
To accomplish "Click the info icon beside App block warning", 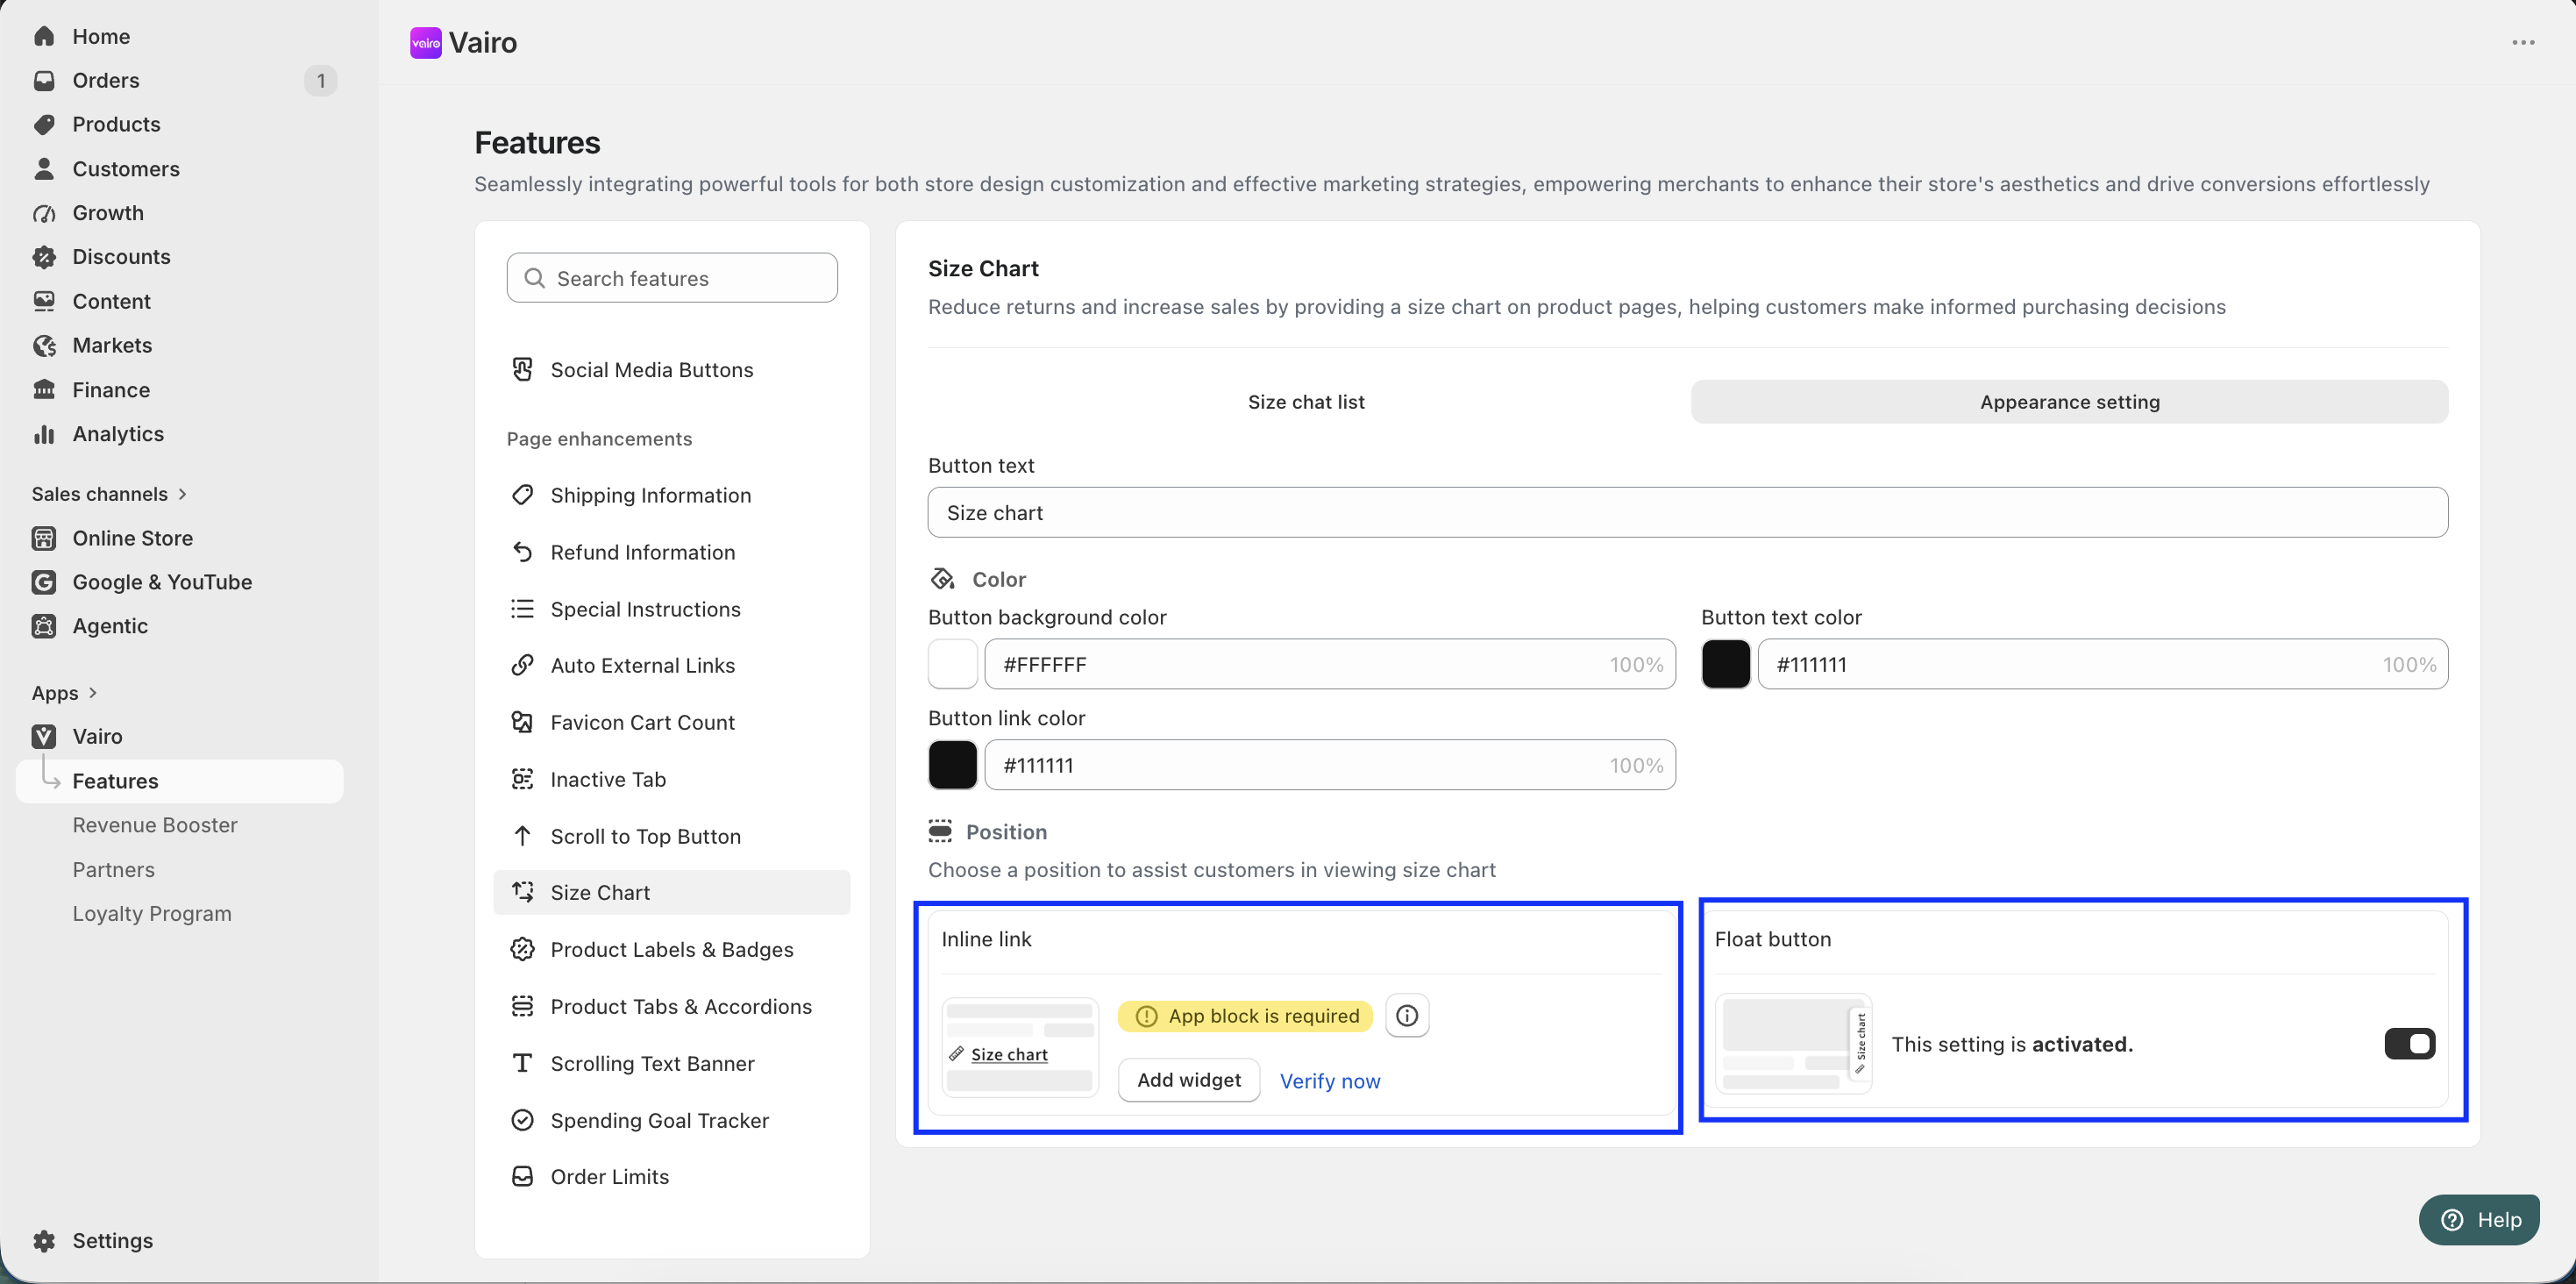I will pyautogui.click(x=1406, y=1016).
